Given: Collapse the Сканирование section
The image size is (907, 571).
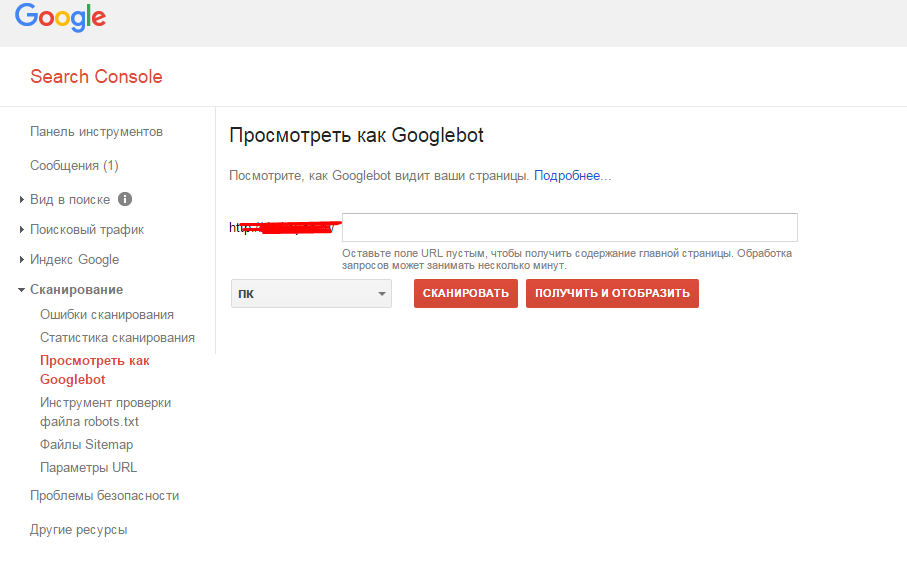Looking at the screenshot, I should 76,289.
